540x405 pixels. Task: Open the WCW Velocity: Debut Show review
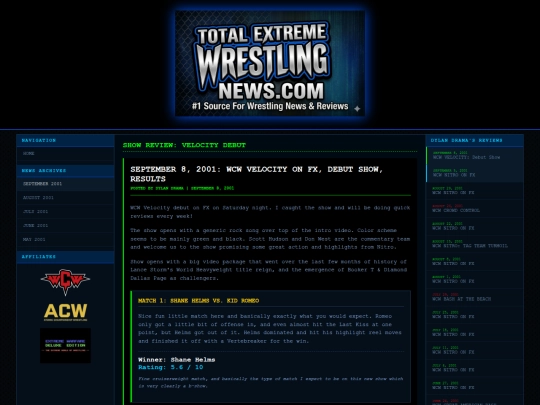(x=475, y=155)
